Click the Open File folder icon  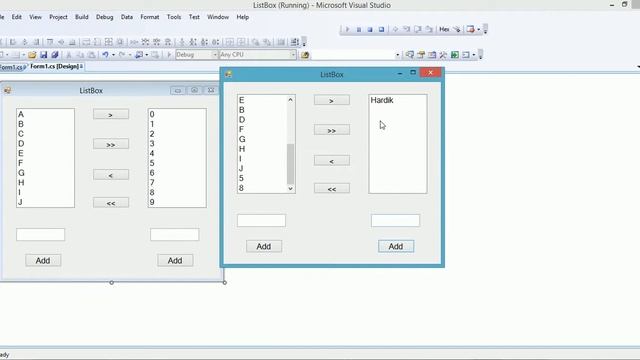[x=32, y=55]
